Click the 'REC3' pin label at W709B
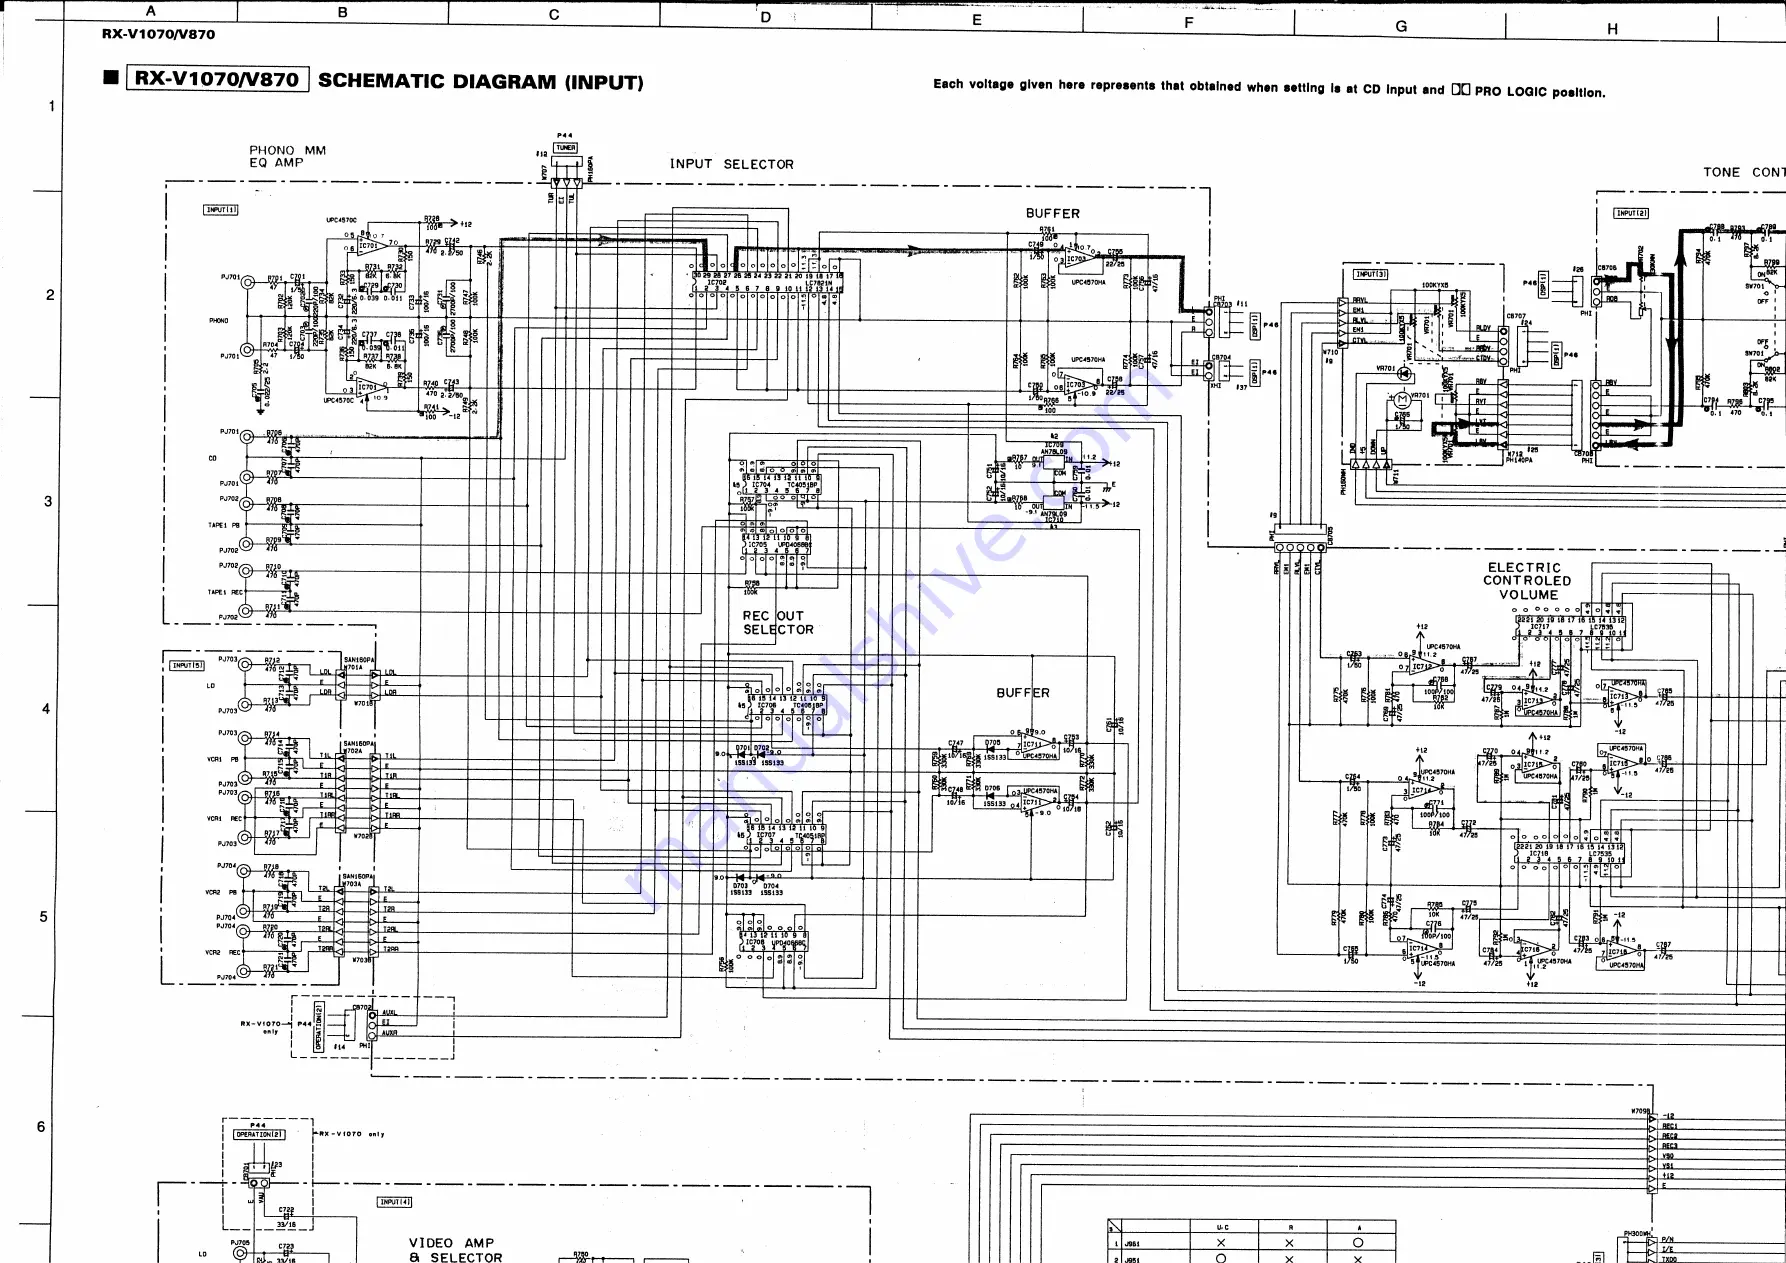 [x=1670, y=1146]
